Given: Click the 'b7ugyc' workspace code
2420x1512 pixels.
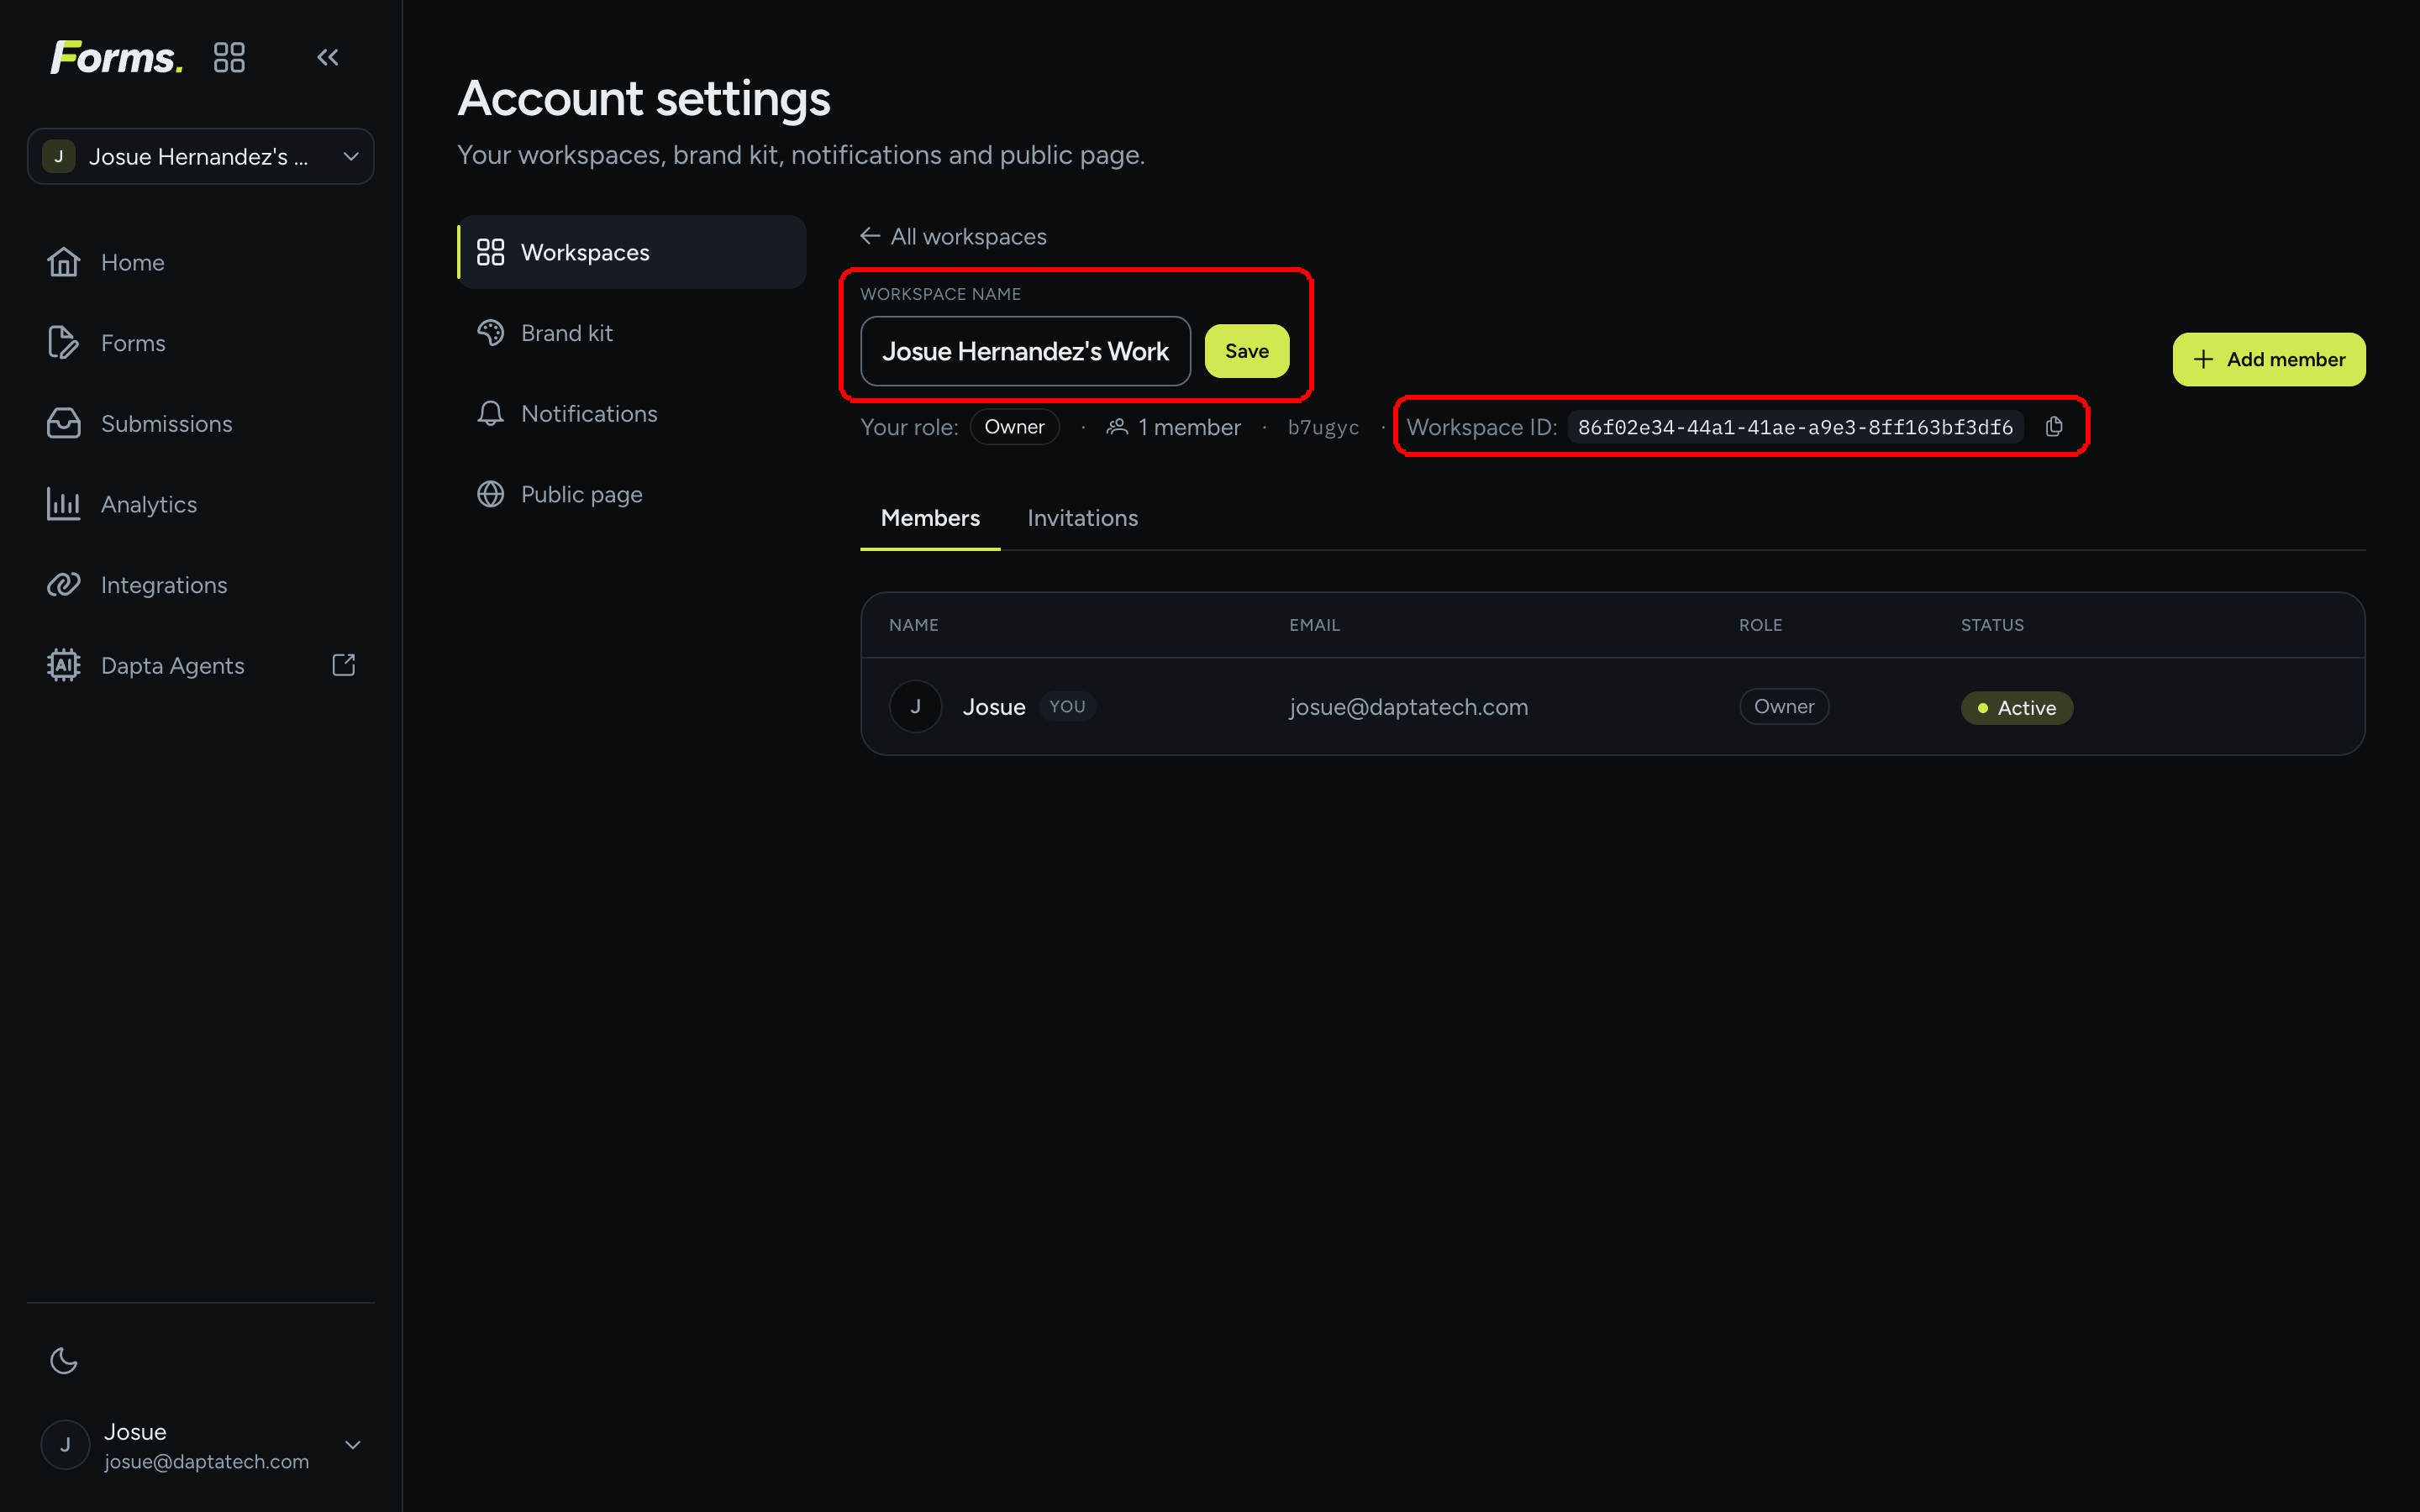Looking at the screenshot, I should 1323,427.
